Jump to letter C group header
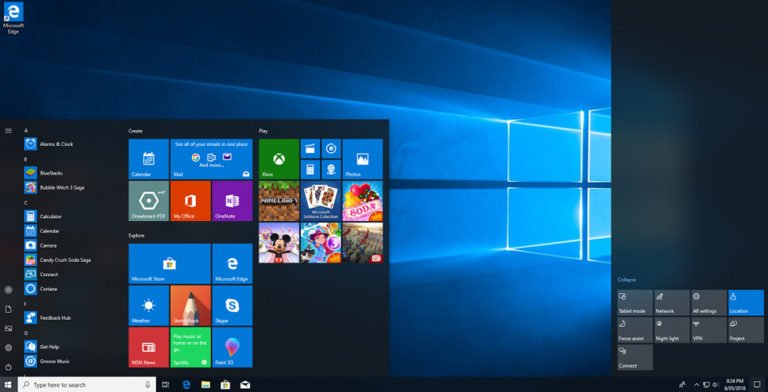 point(26,202)
